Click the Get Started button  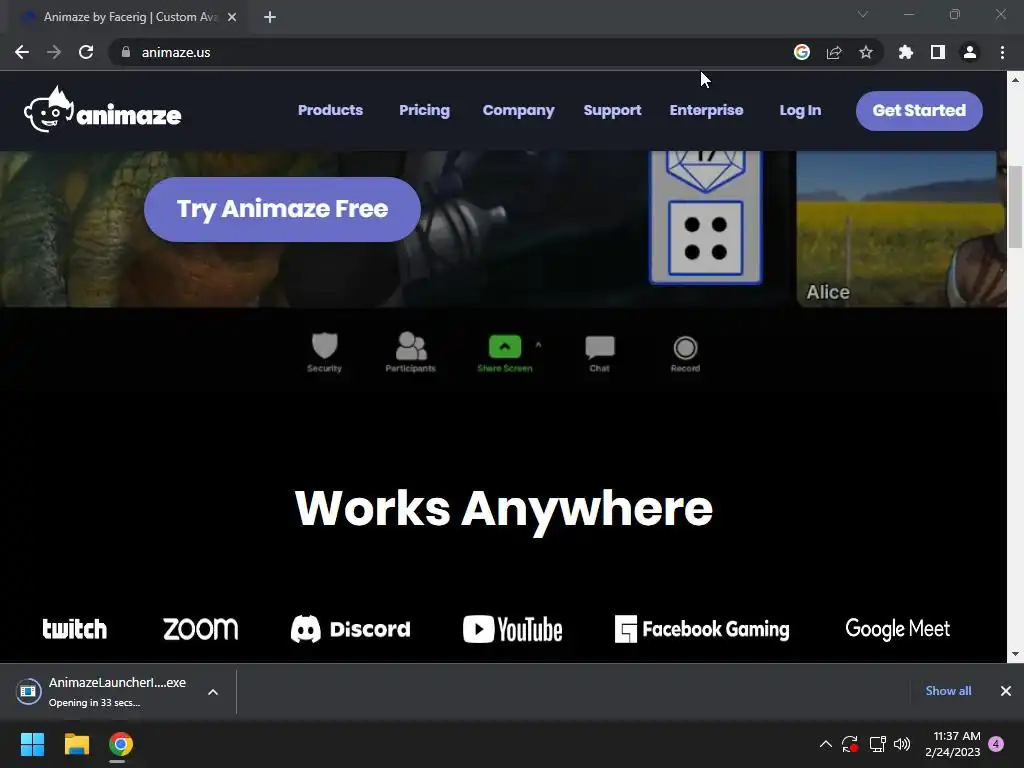pyautogui.click(x=920, y=110)
